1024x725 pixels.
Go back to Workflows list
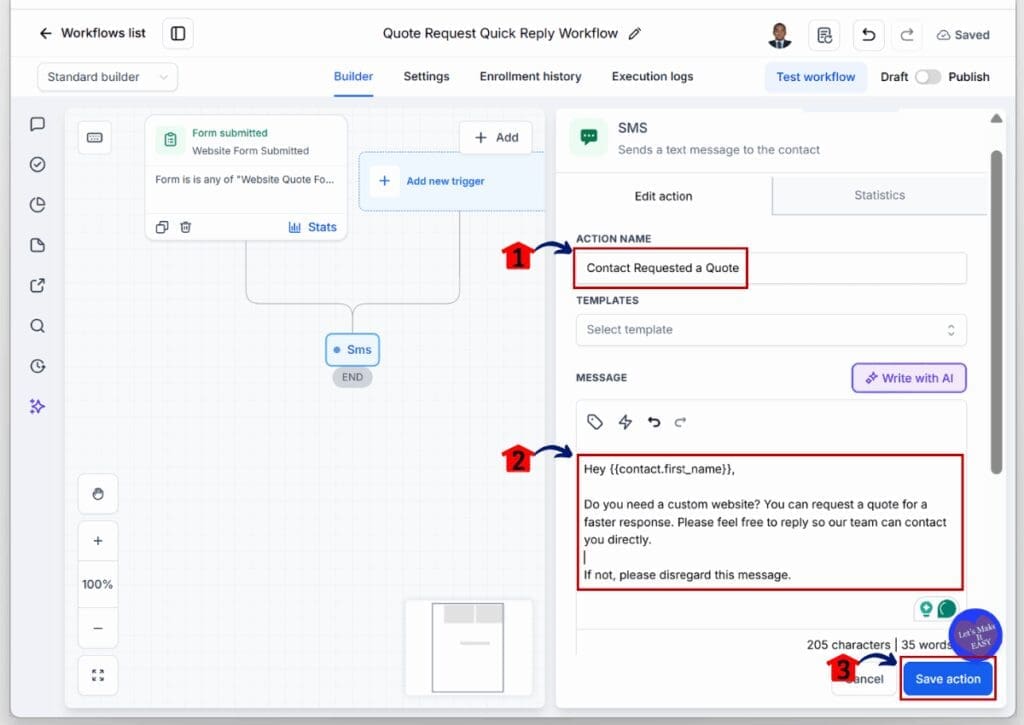[92, 33]
